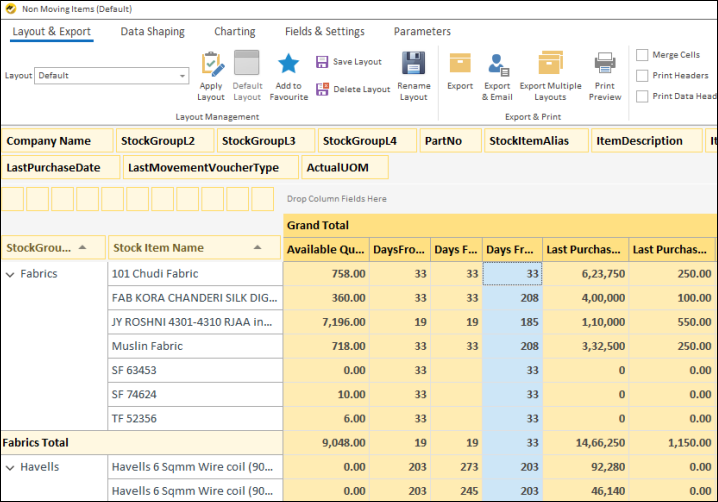Toggle the Print Headers checkbox
Image resolution: width=718 pixels, height=502 pixels.
[642, 76]
